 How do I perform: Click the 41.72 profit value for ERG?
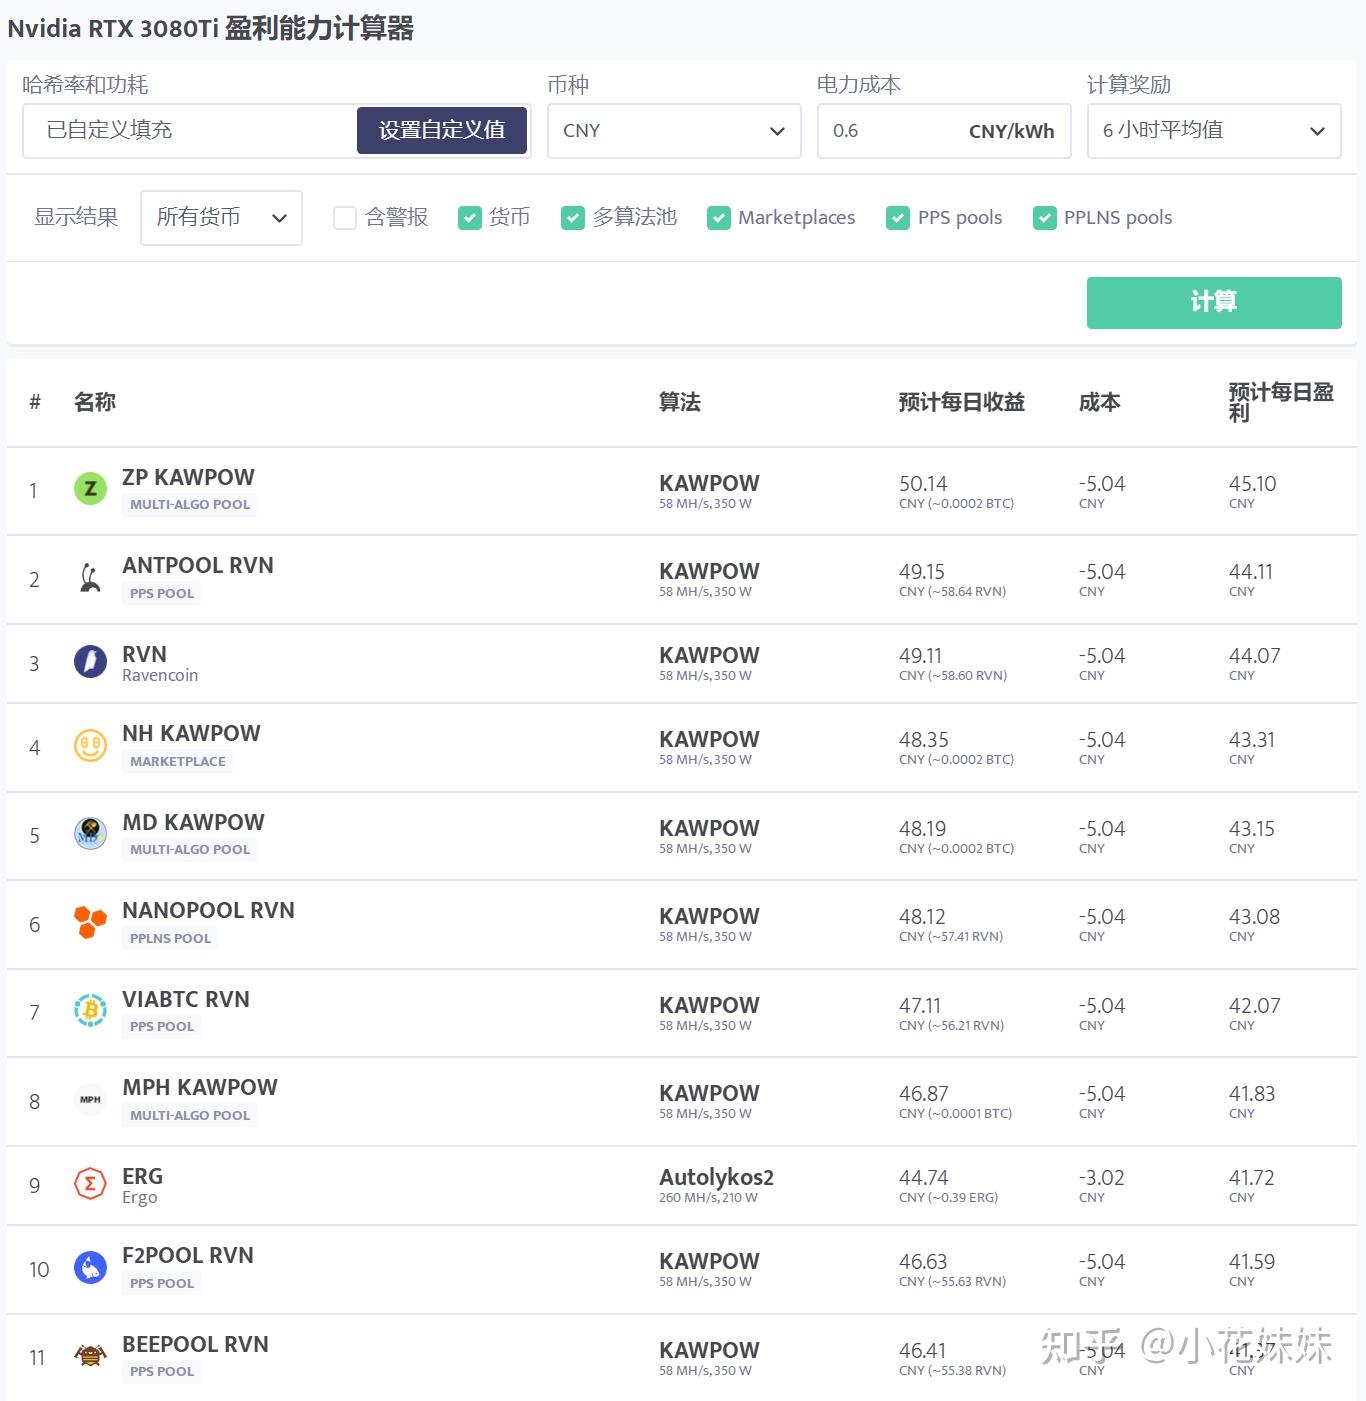1251,1178
